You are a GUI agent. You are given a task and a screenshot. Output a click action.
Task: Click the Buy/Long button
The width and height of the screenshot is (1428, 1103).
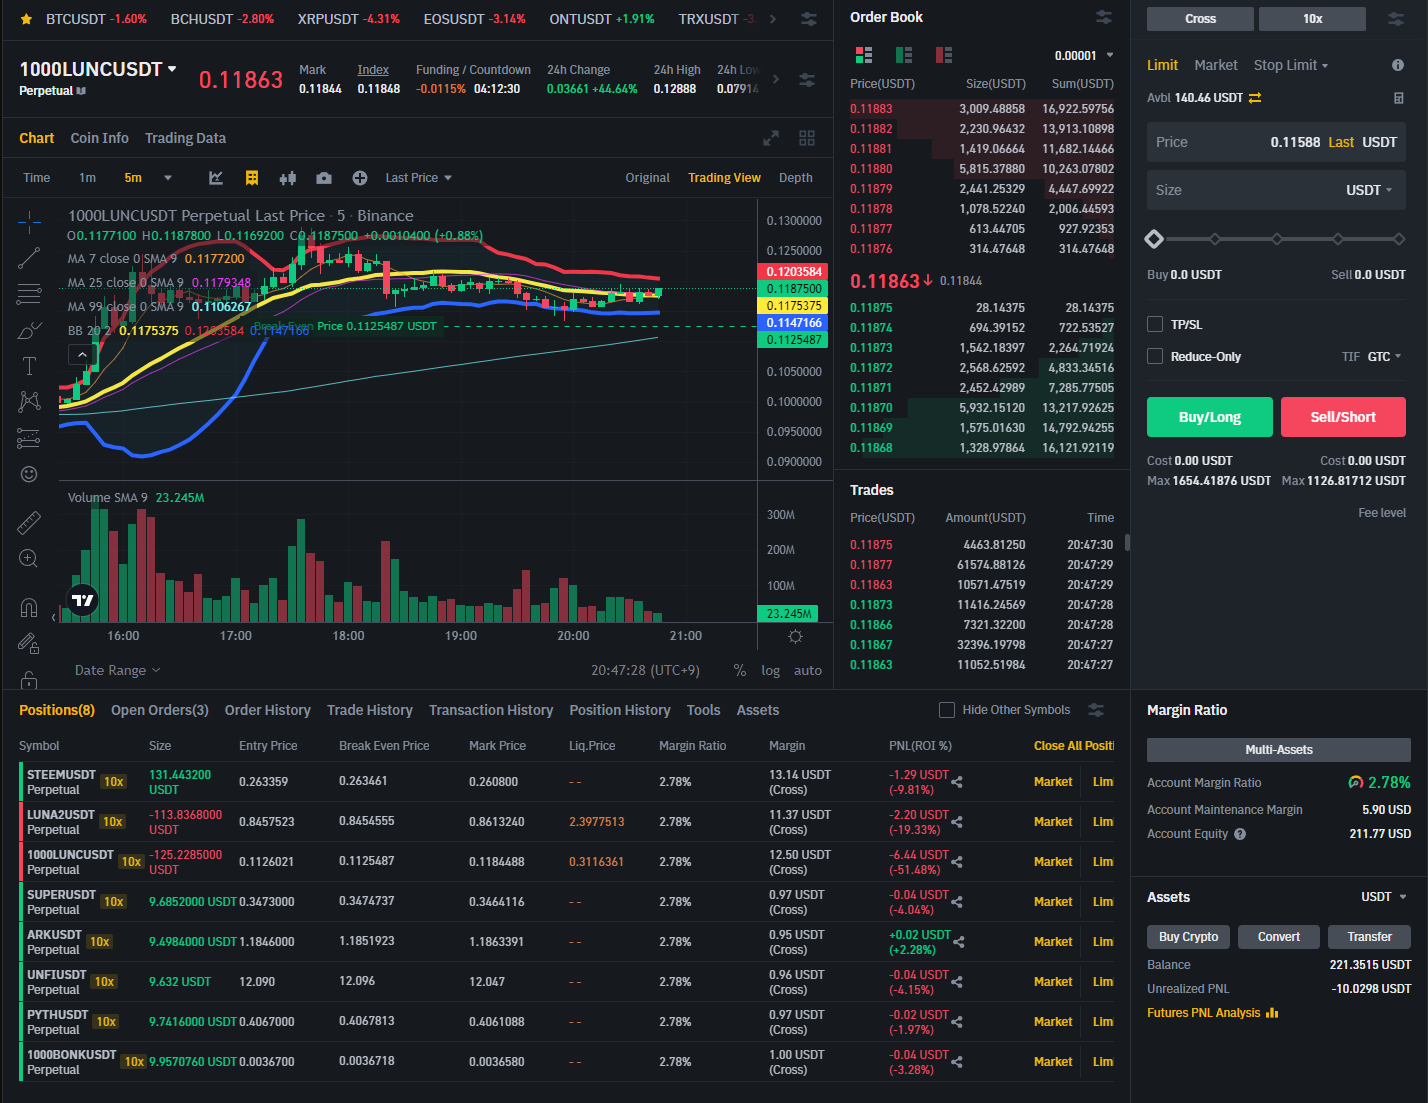click(1210, 417)
